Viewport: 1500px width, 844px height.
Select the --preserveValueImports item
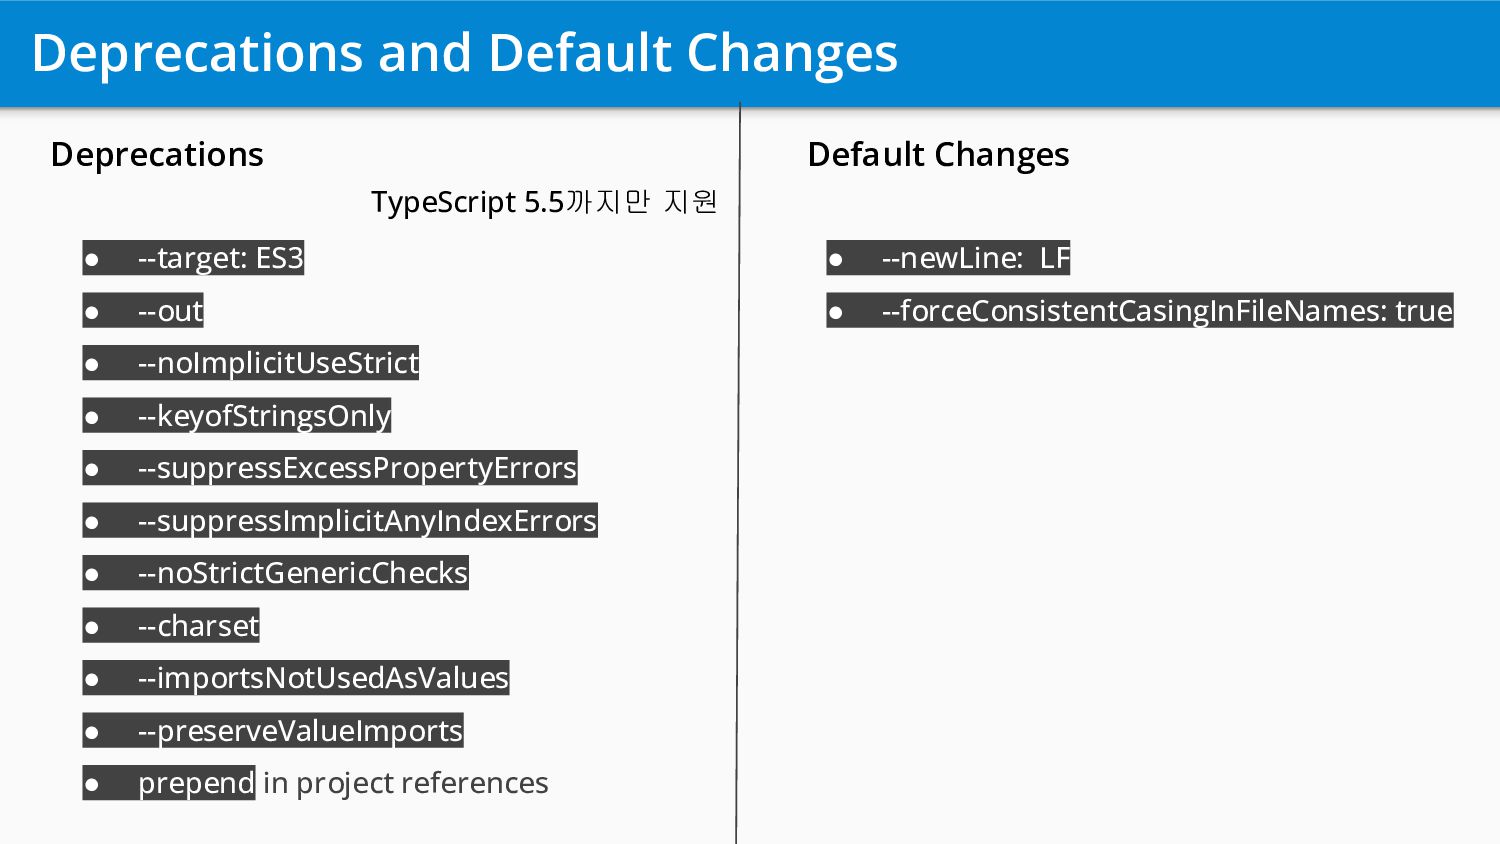click(x=273, y=731)
